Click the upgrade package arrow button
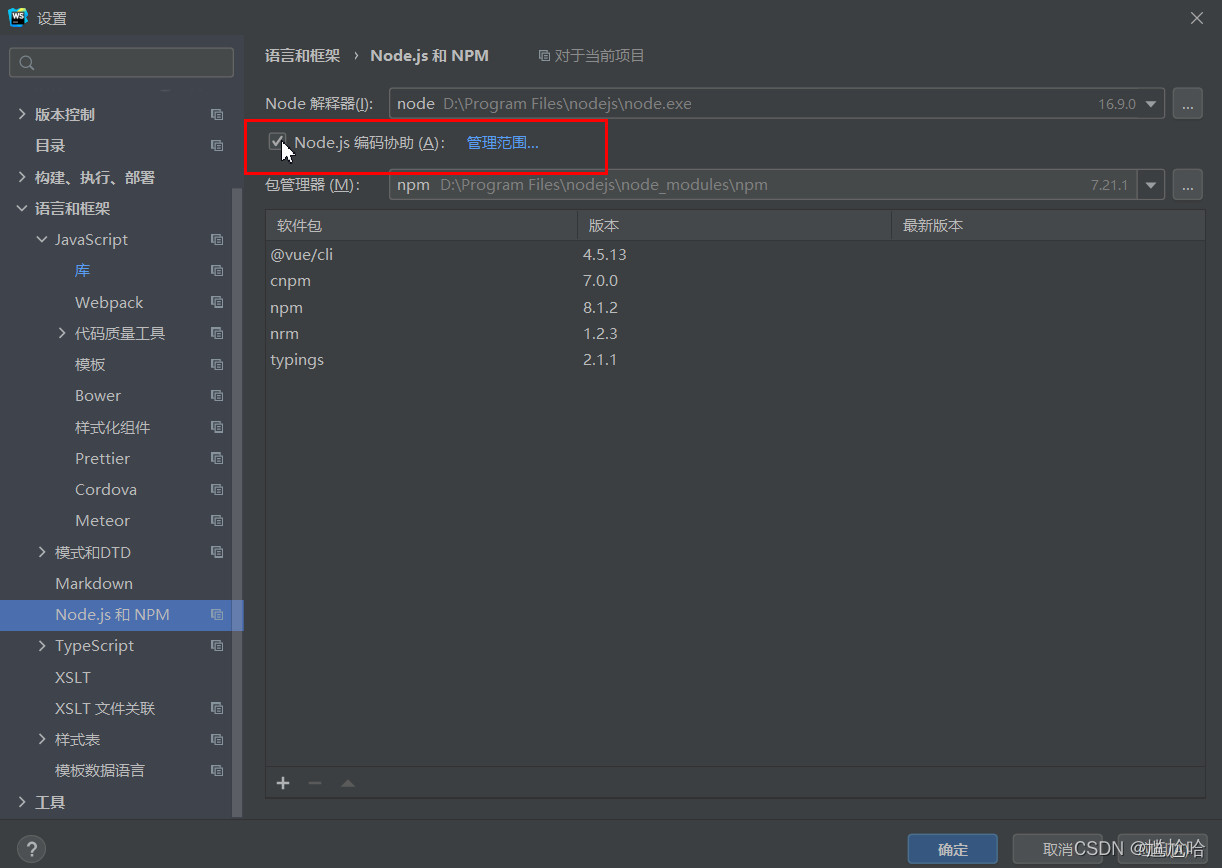 (348, 783)
